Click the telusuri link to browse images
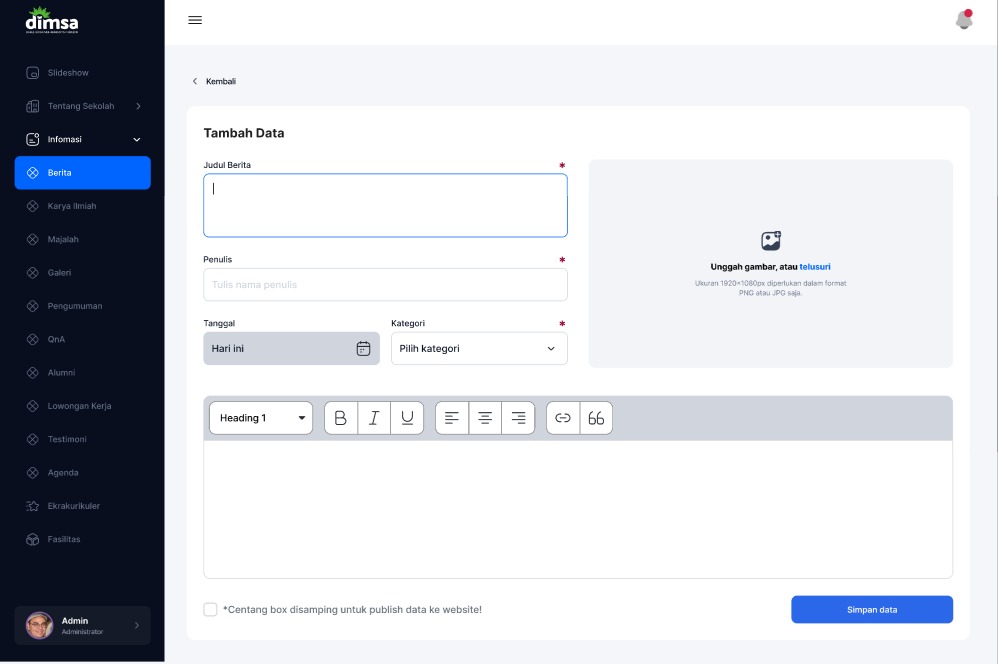 coord(815,267)
